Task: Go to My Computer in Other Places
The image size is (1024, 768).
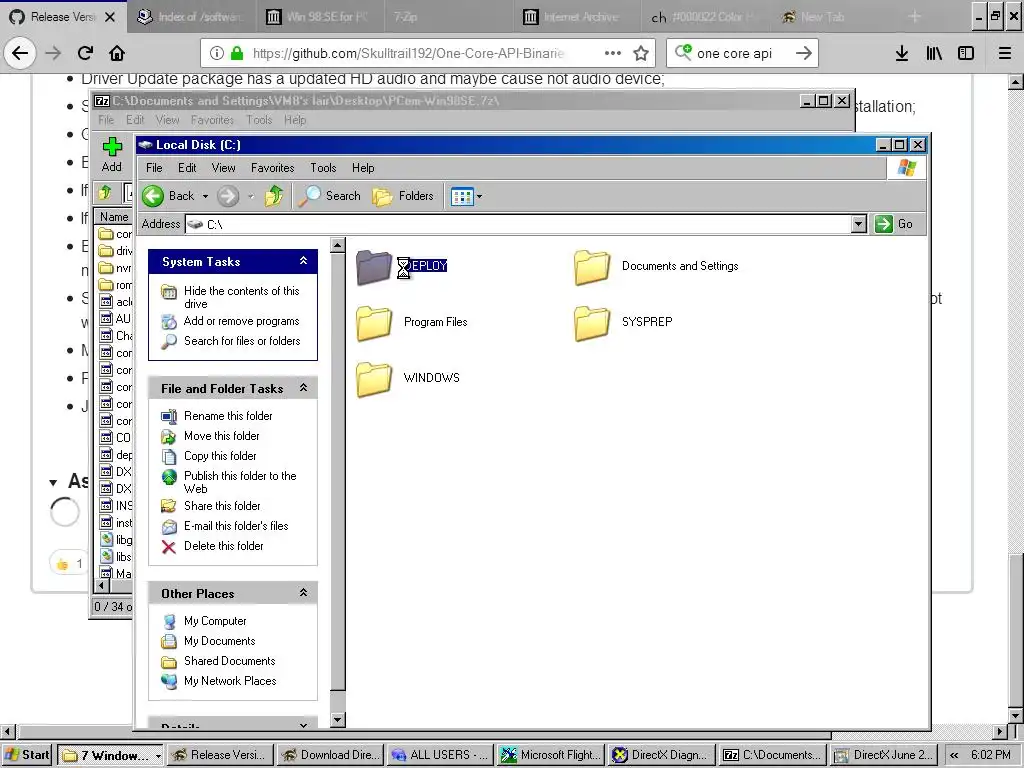Action: [x=215, y=621]
